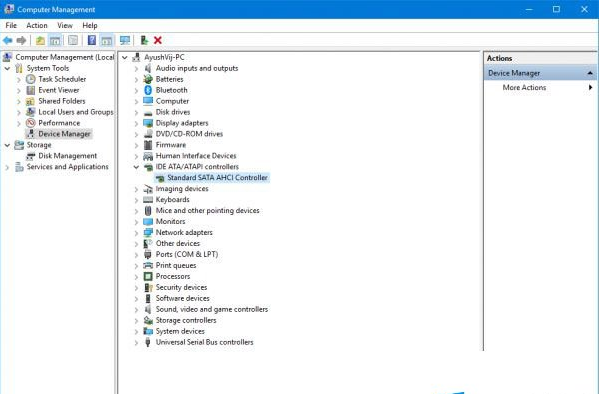
Task: Expand the Monitors node
Action: tap(136, 222)
